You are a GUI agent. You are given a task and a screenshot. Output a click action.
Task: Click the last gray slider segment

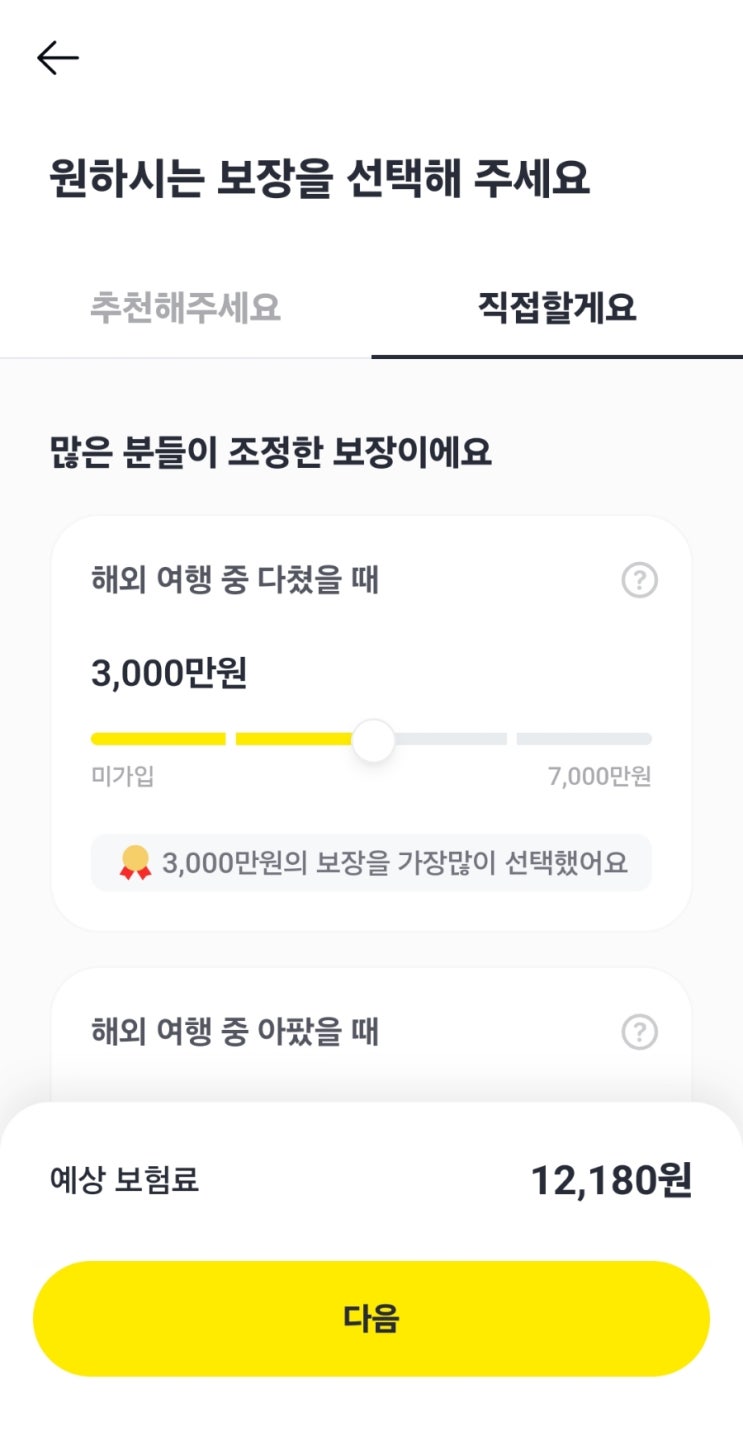584,739
